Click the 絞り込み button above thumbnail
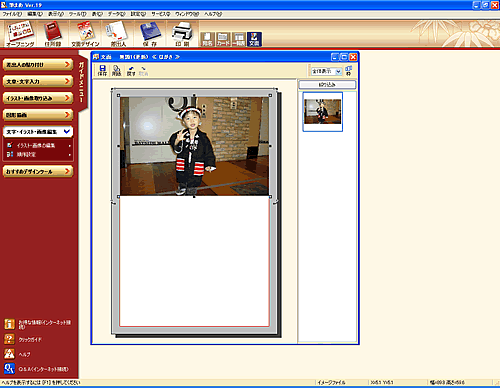The image size is (500, 388). [x=327, y=85]
